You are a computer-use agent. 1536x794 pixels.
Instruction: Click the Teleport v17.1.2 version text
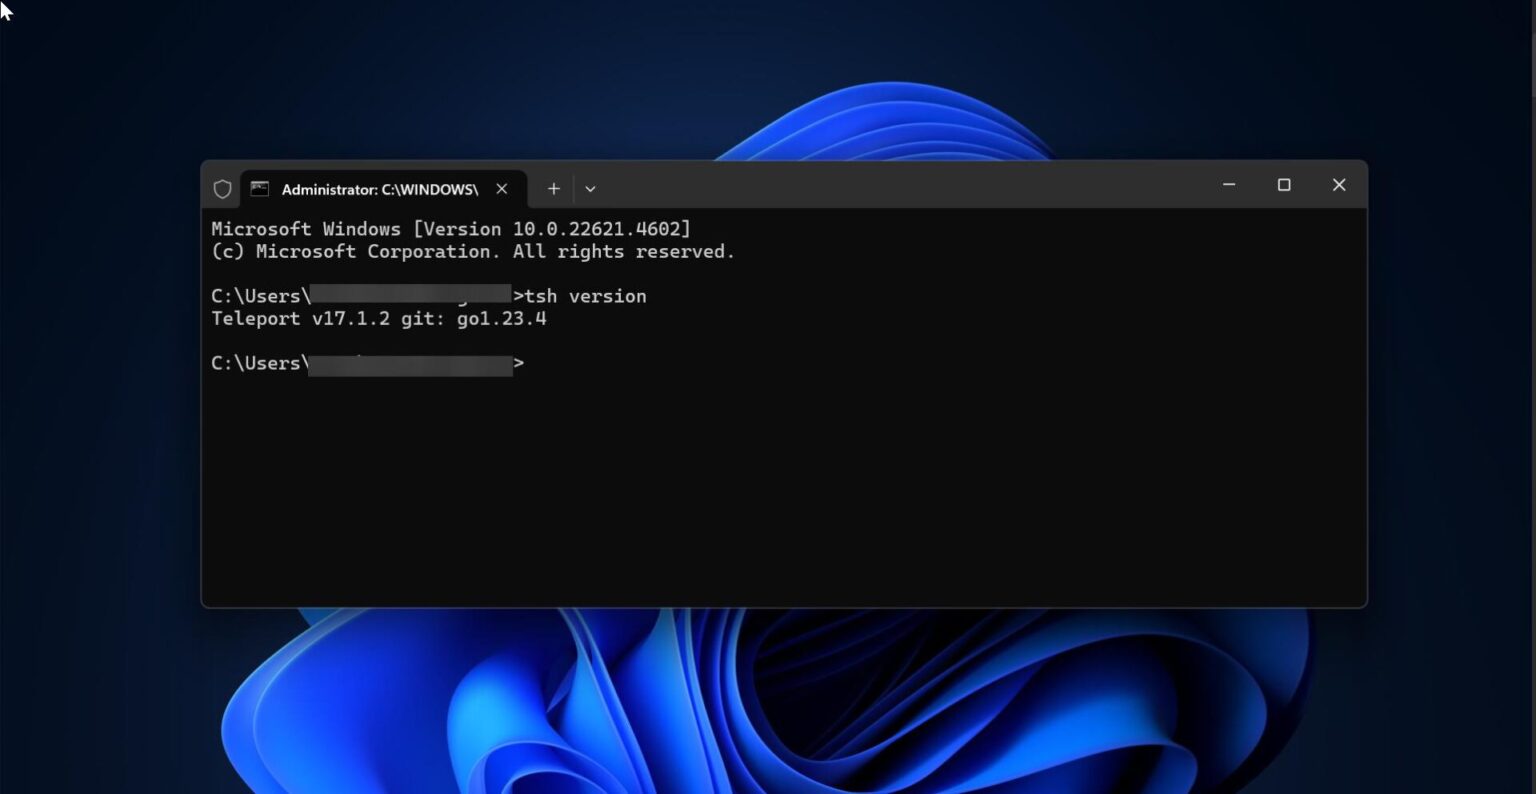click(x=378, y=318)
